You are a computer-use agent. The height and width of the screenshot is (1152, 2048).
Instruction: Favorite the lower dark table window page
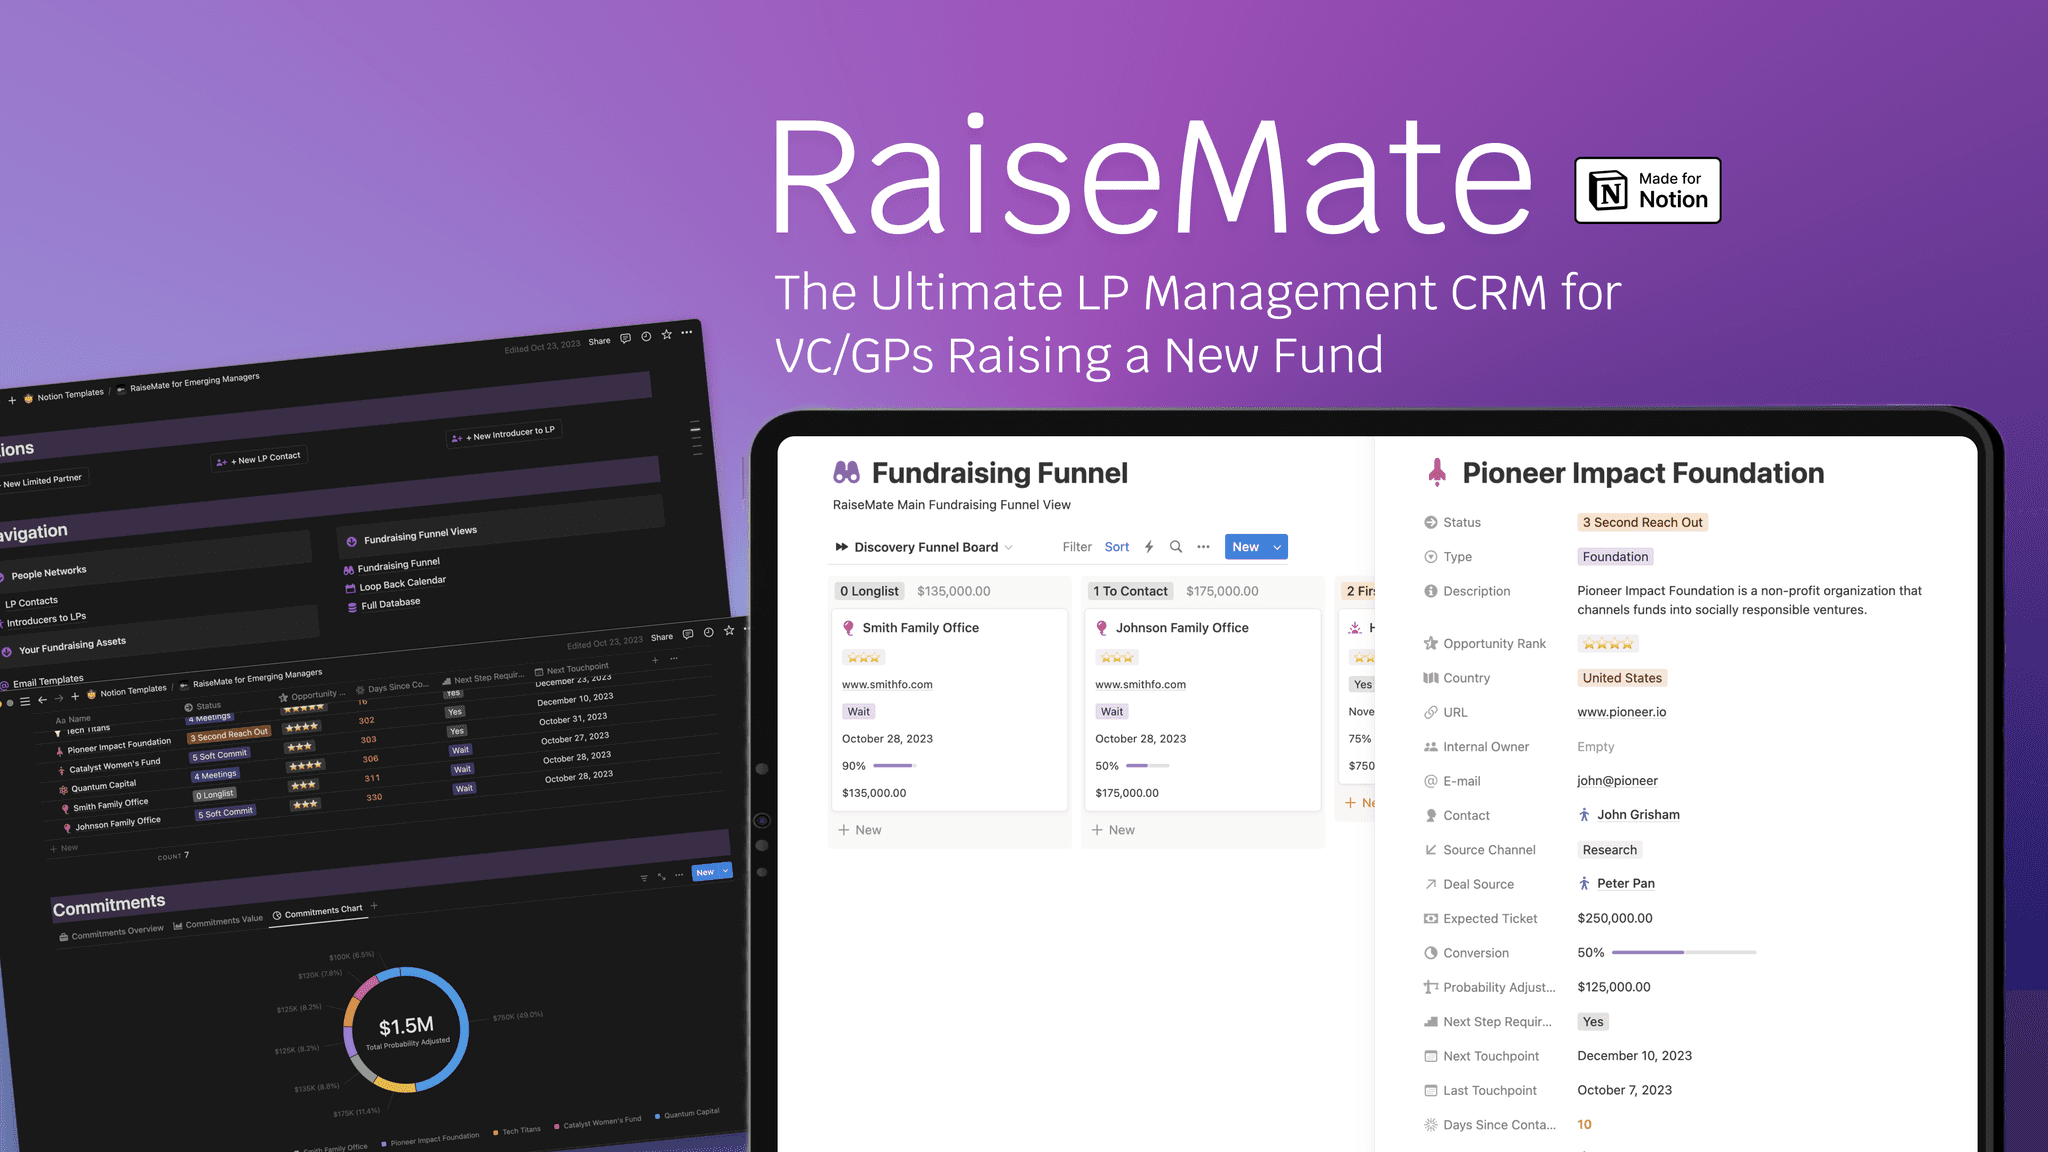click(x=729, y=630)
